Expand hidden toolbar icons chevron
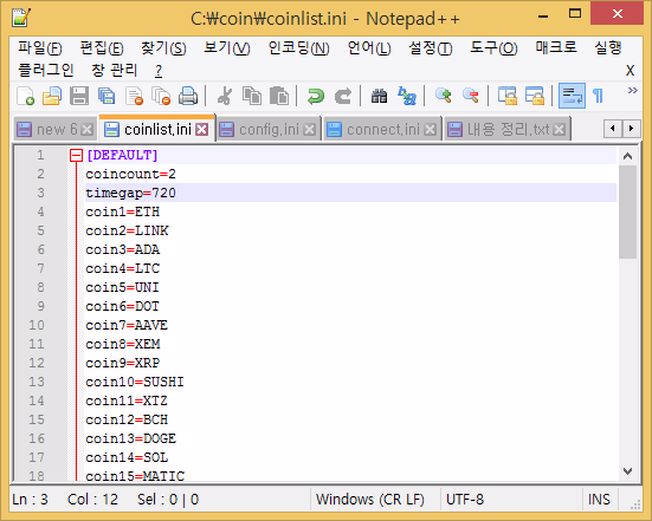Image resolution: width=652 pixels, height=521 pixels. (632, 92)
